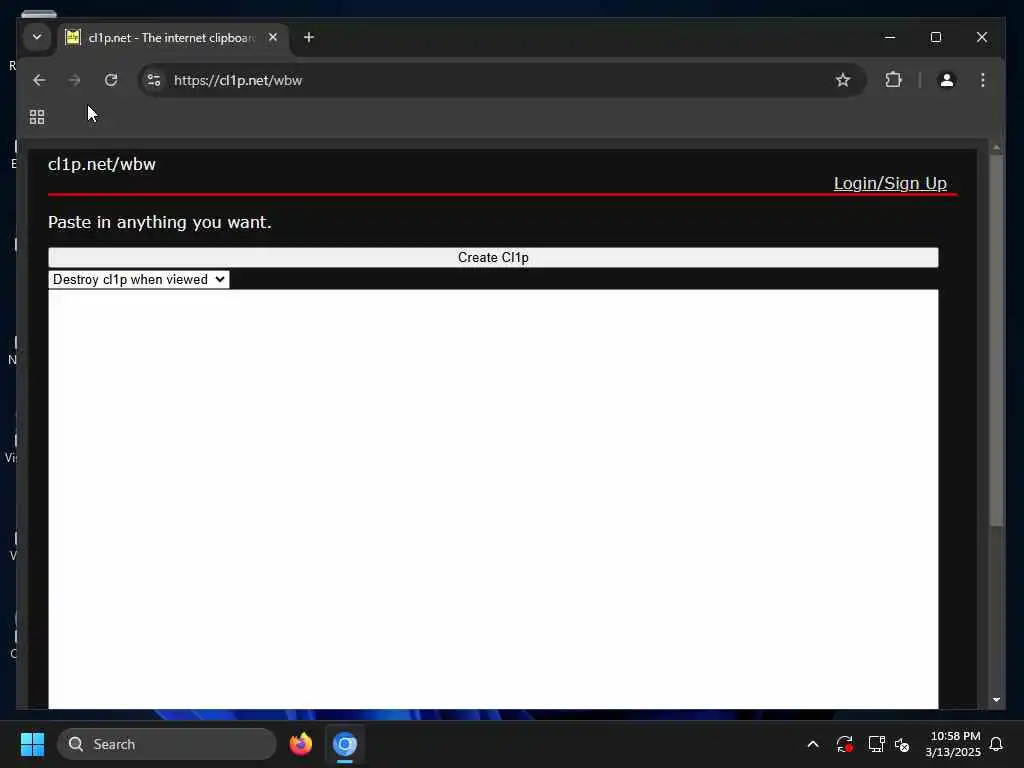Click the Create Cl1p button
The height and width of the screenshot is (768, 1024).
point(493,257)
